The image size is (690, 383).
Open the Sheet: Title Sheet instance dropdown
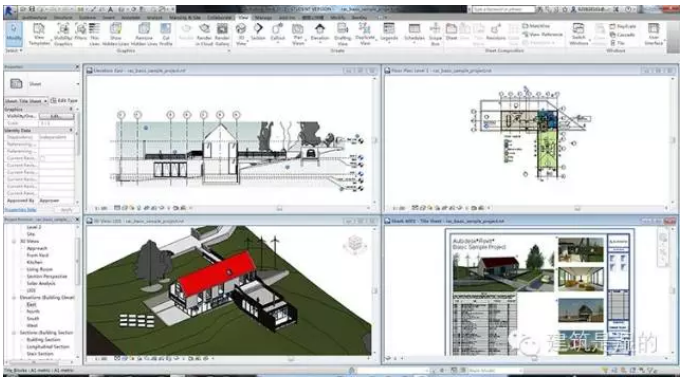click(x=26, y=101)
